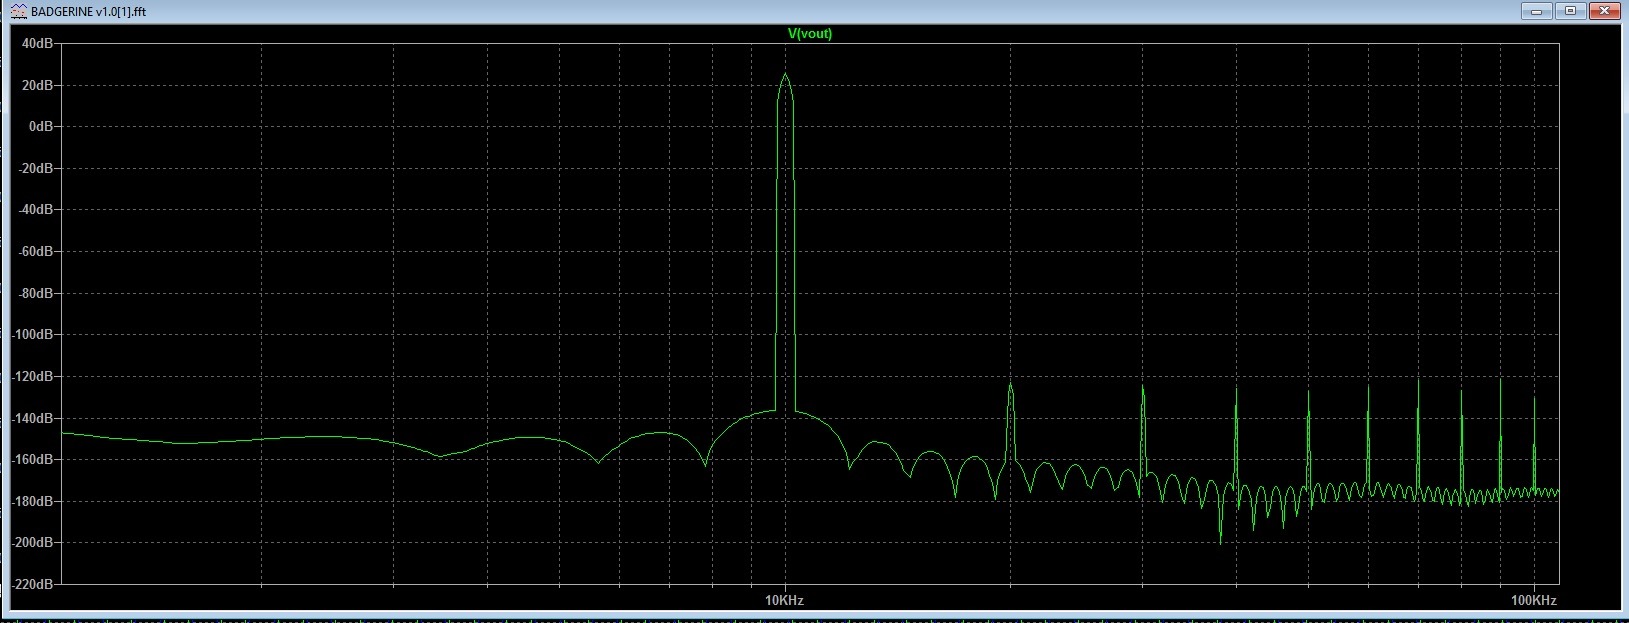Click the -100dB axis label
Viewport: 1629px width, 623px height.
(32, 335)
